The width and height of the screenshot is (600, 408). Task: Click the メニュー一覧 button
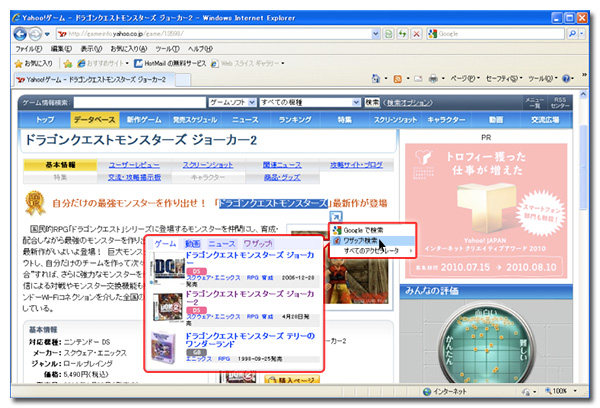coord(534,103)
